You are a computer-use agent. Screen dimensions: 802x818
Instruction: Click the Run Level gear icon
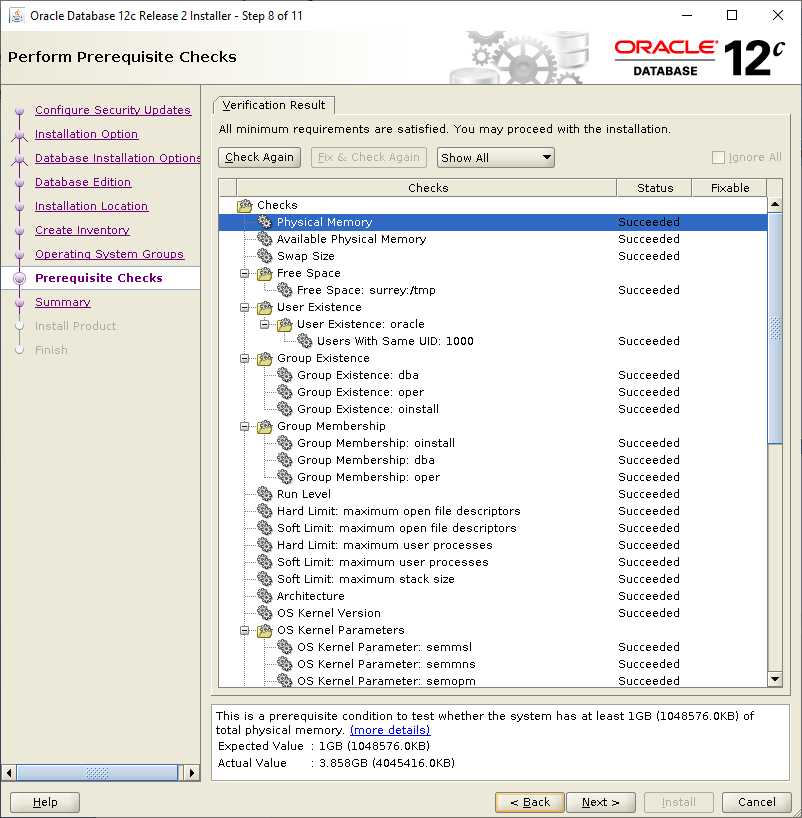[265, 494]
